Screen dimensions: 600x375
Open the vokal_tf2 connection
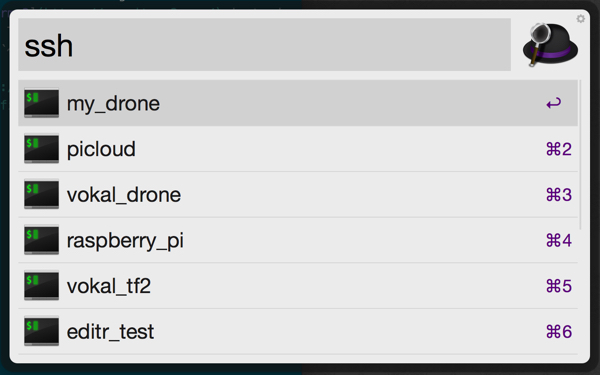[x=298, y=285]
